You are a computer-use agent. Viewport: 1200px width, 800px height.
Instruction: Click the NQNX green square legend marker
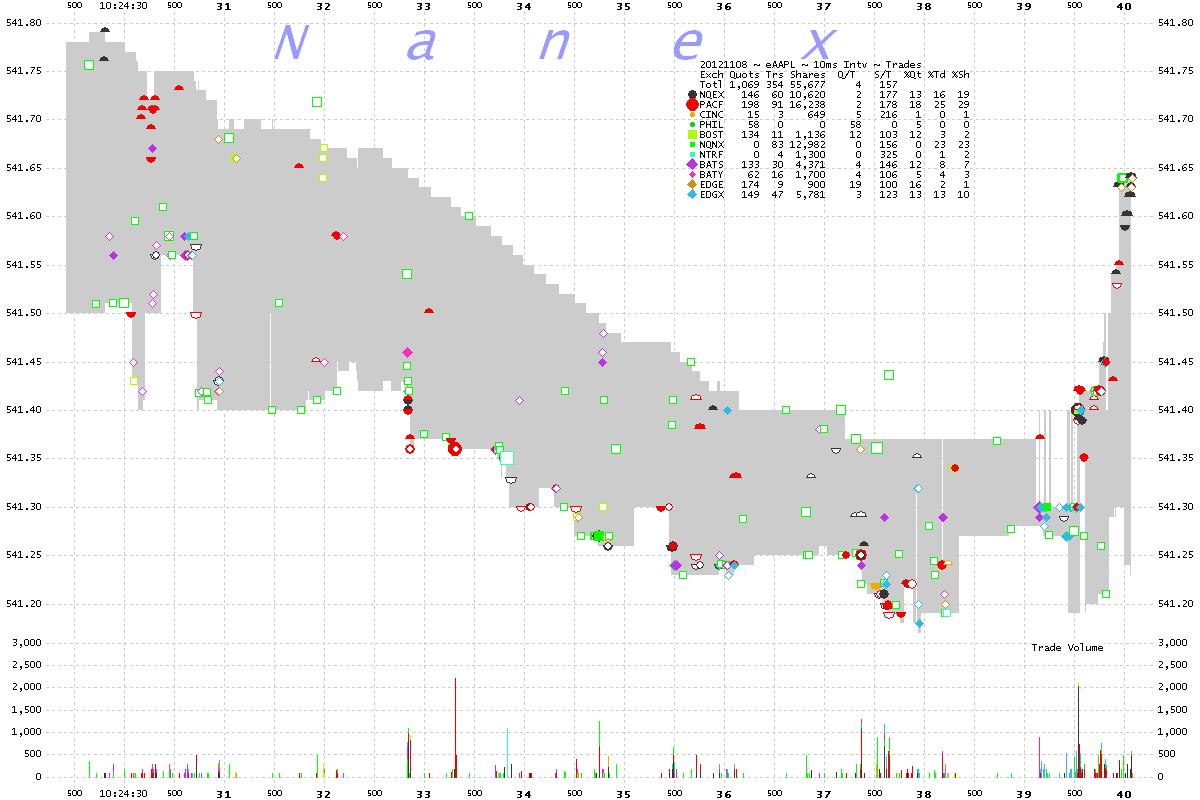(x=691, y=144)
